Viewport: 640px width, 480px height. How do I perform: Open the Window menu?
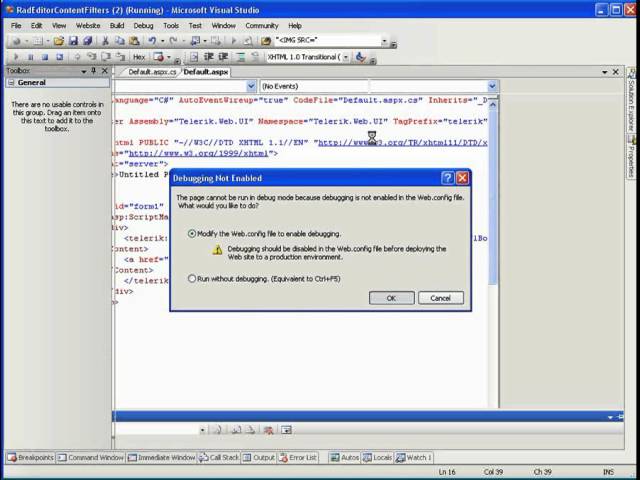point(223,25)
